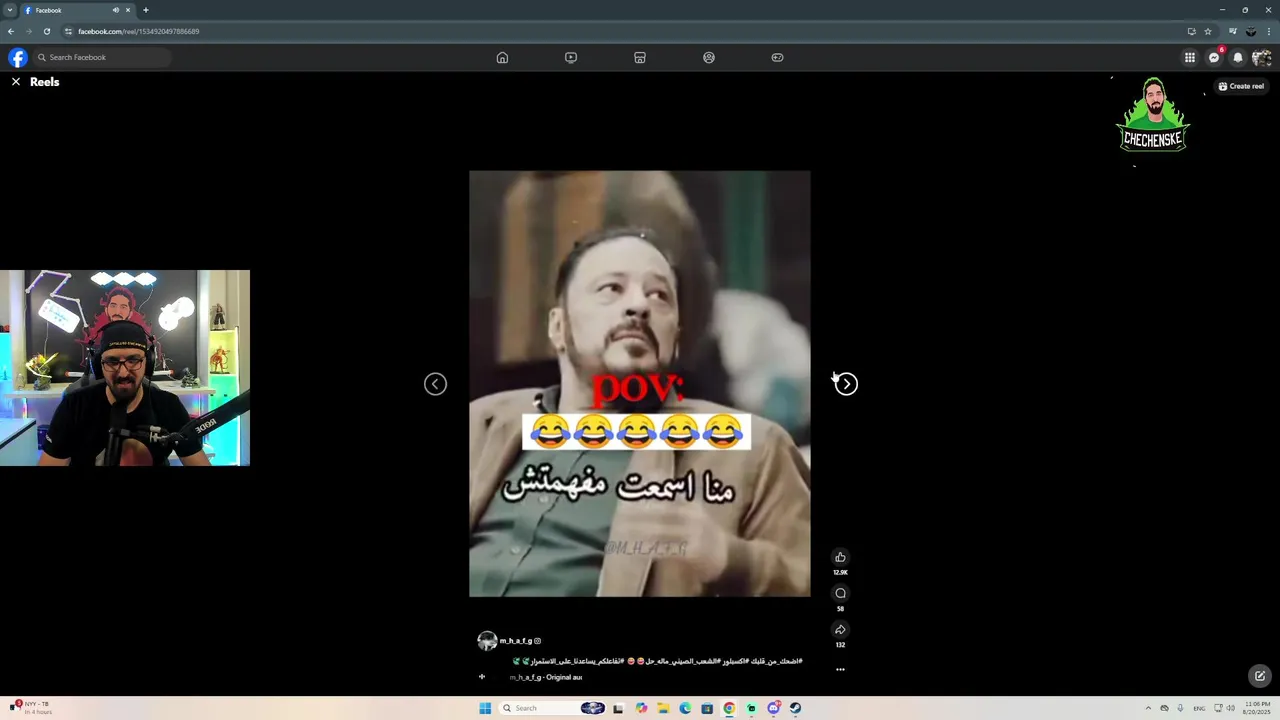Open File Explorer from the taskbar
Screen dimensions: 1280x720
point(662,708)
